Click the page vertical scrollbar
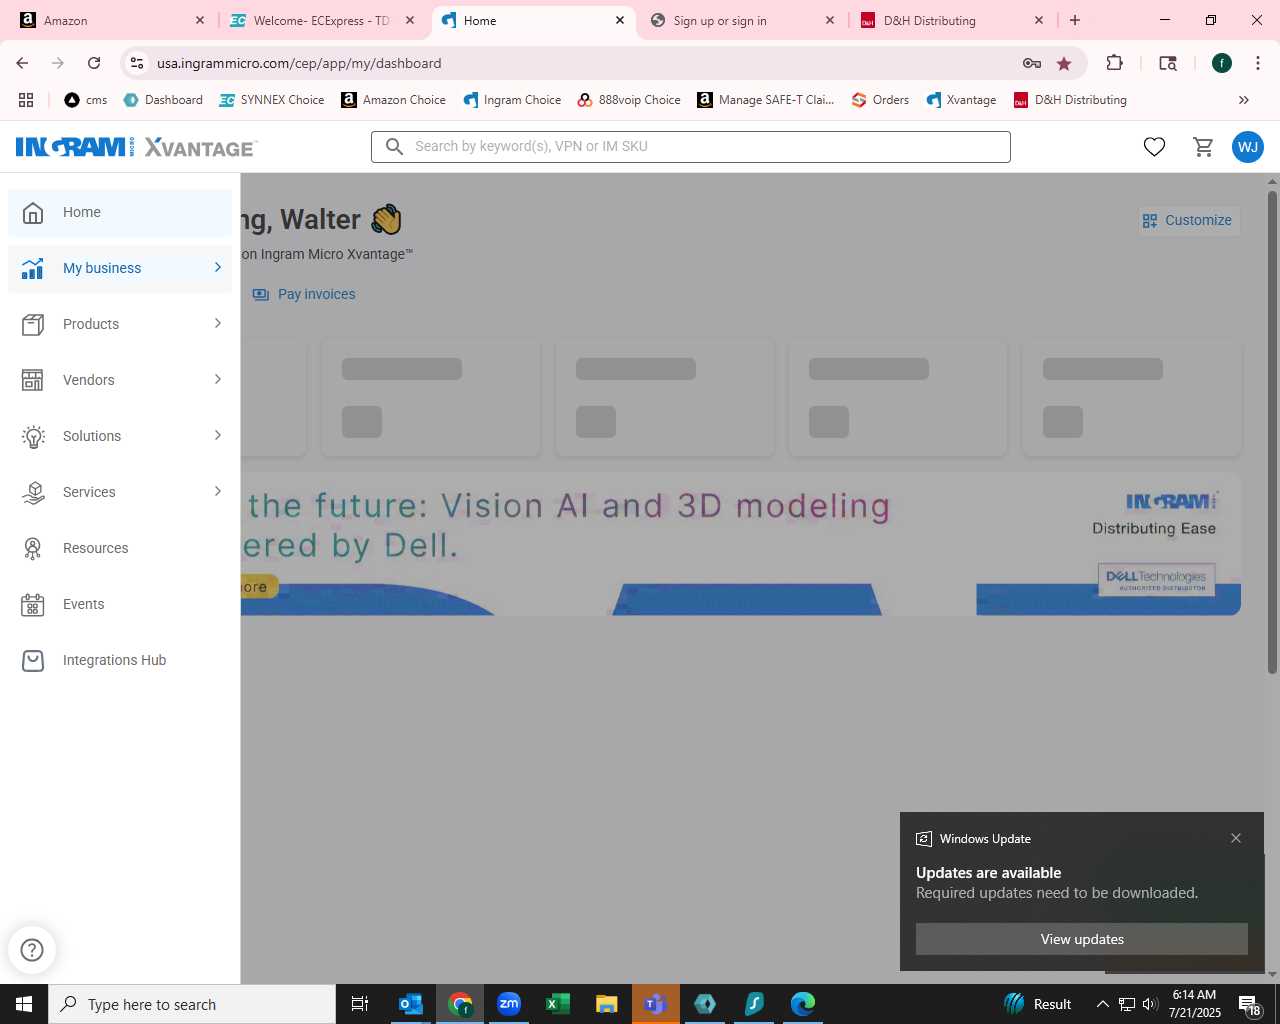The image size is (1280, 1024). point(1272,432)
